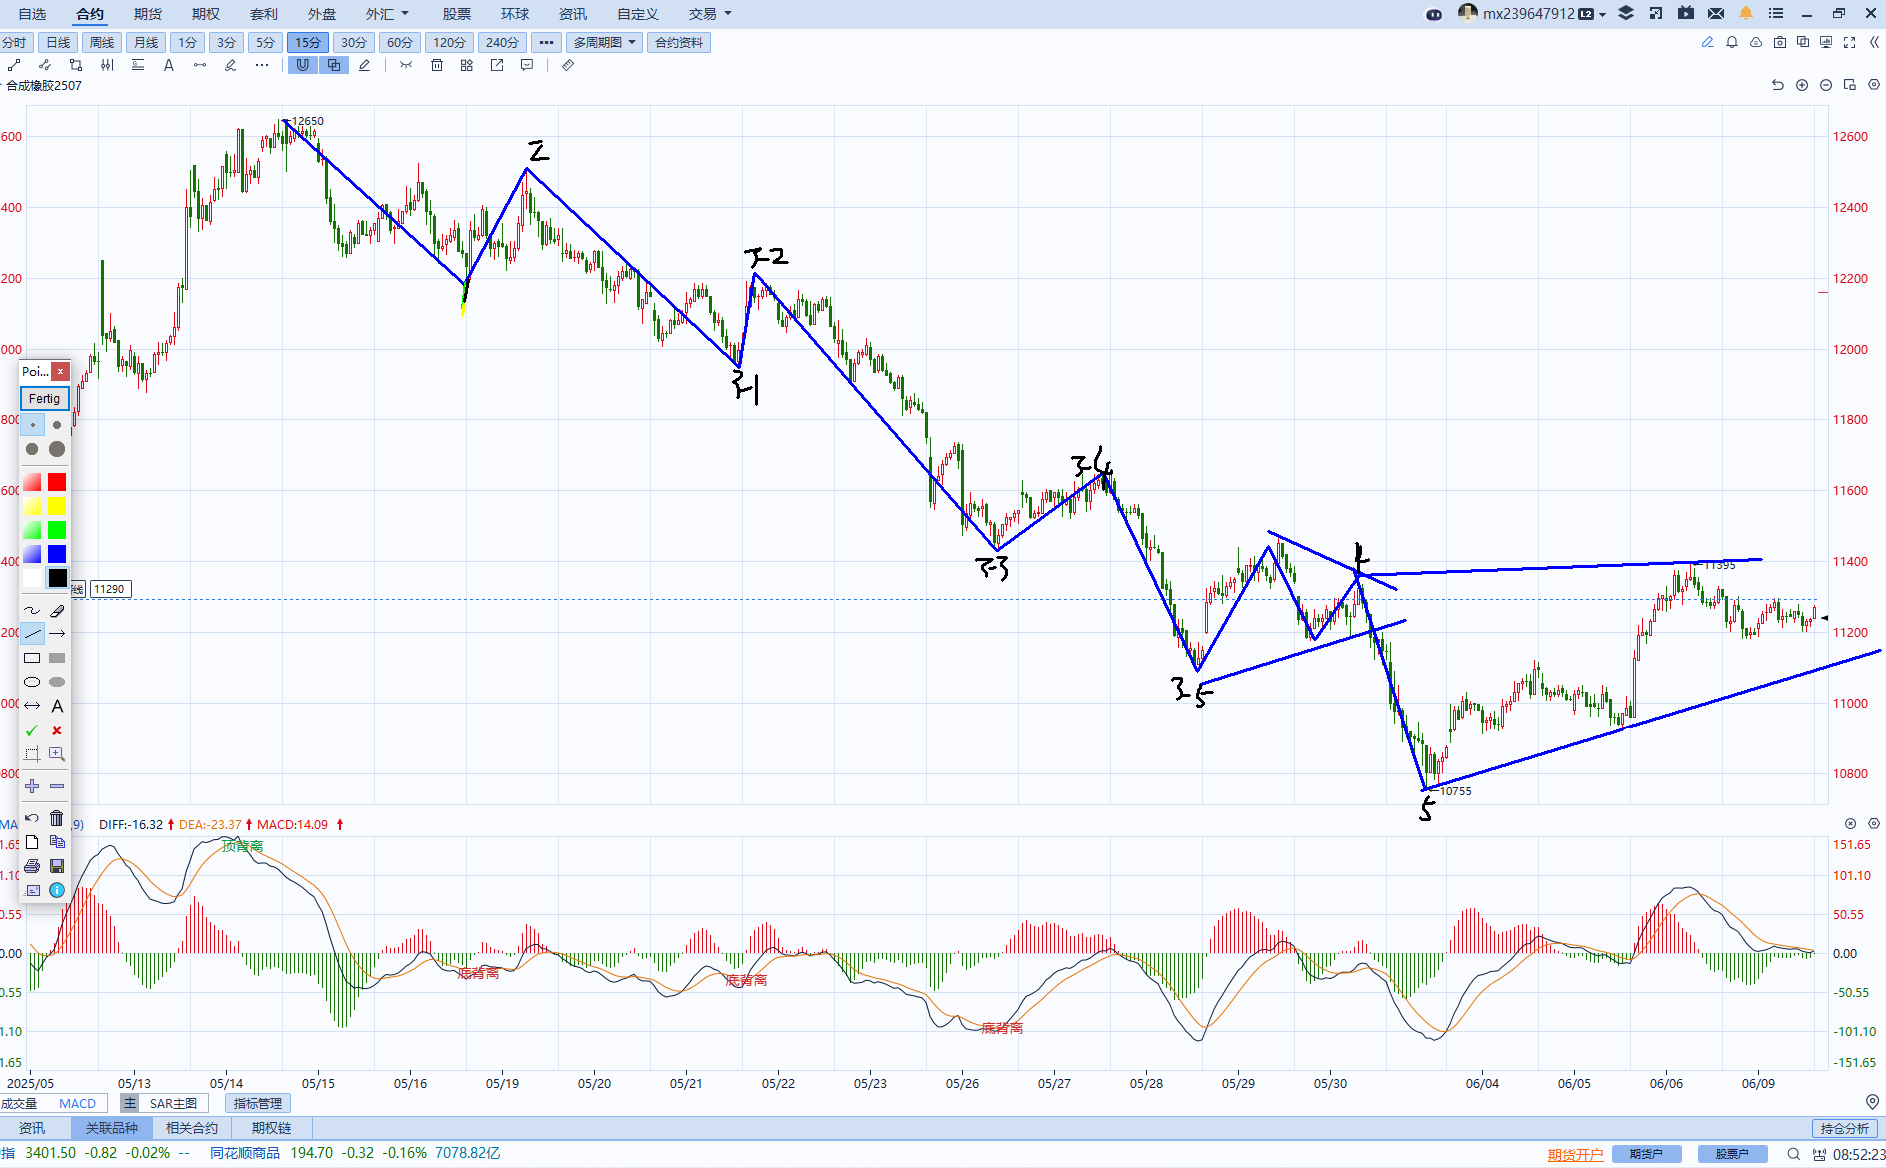Switch the chart to the 日线 period
This screenshot has width=1886, height=1168.
pos(59,42)
